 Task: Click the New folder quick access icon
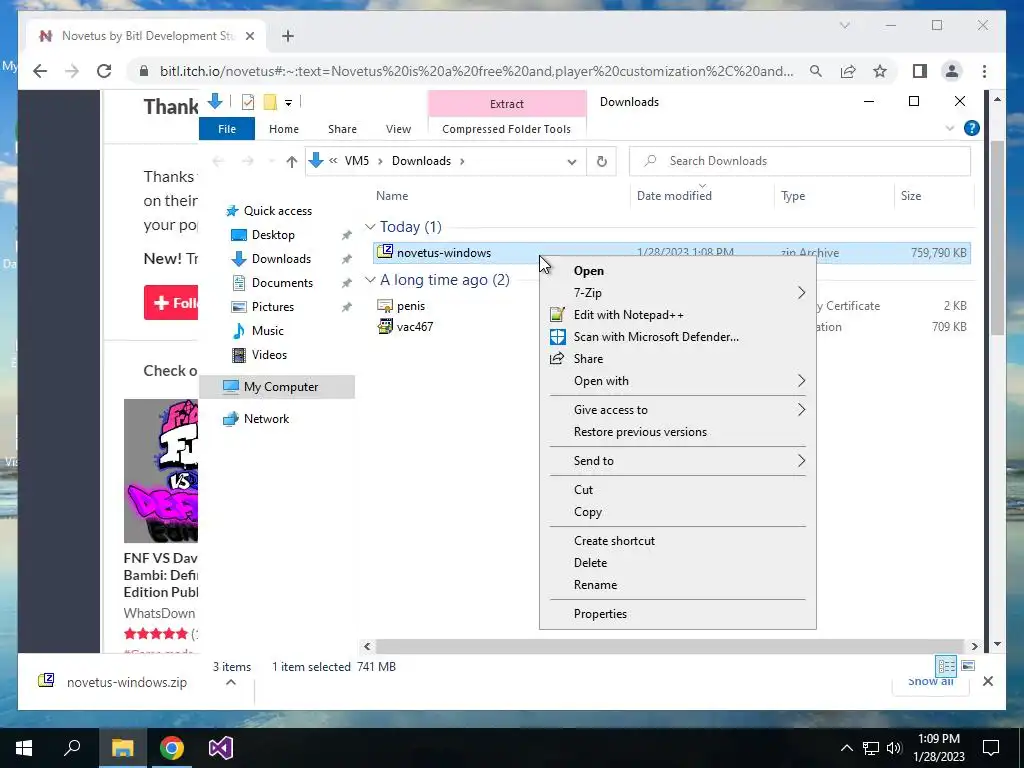pos(270,102)
